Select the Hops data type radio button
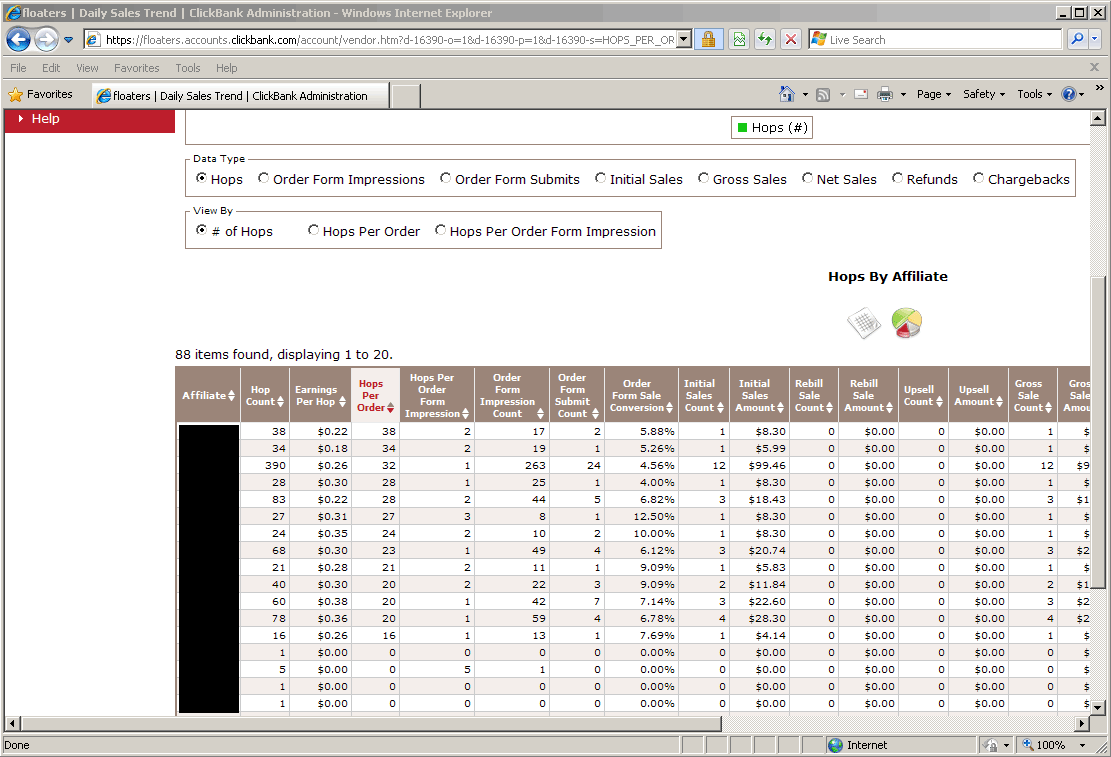This screenshot has width=1111, height=757. (x=201, y=178)
